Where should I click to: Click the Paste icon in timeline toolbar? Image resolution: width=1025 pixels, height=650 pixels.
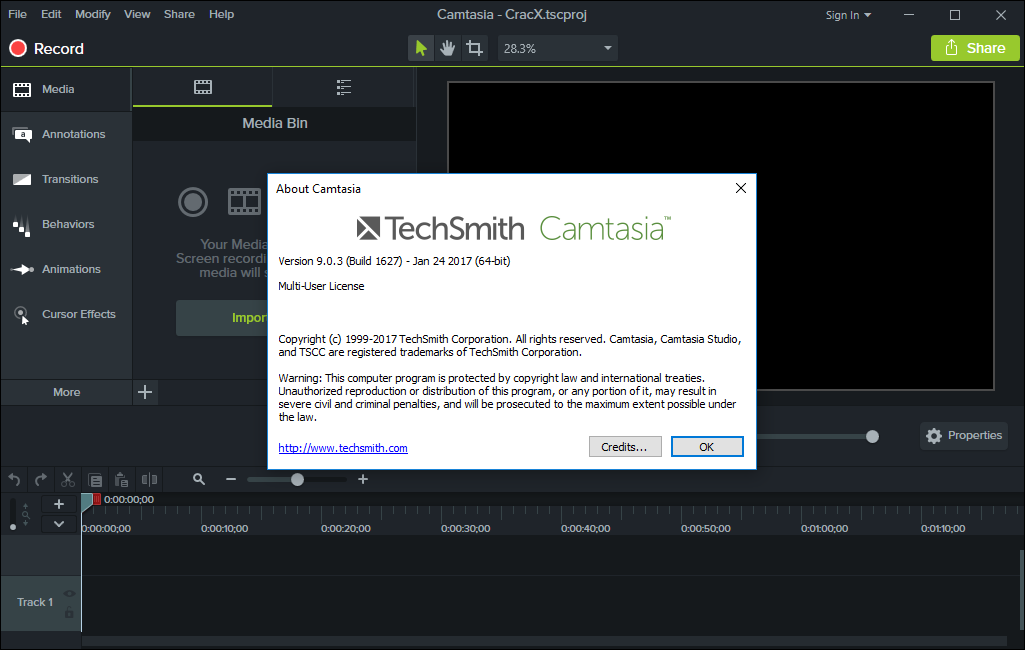122,480
